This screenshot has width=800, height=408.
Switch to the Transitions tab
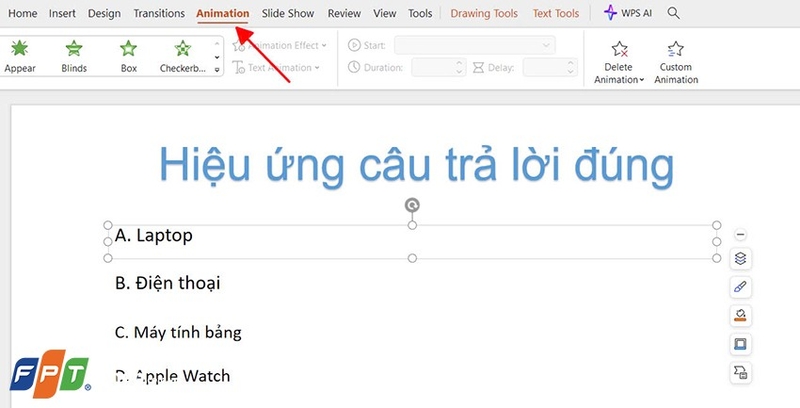coord(159,13)
